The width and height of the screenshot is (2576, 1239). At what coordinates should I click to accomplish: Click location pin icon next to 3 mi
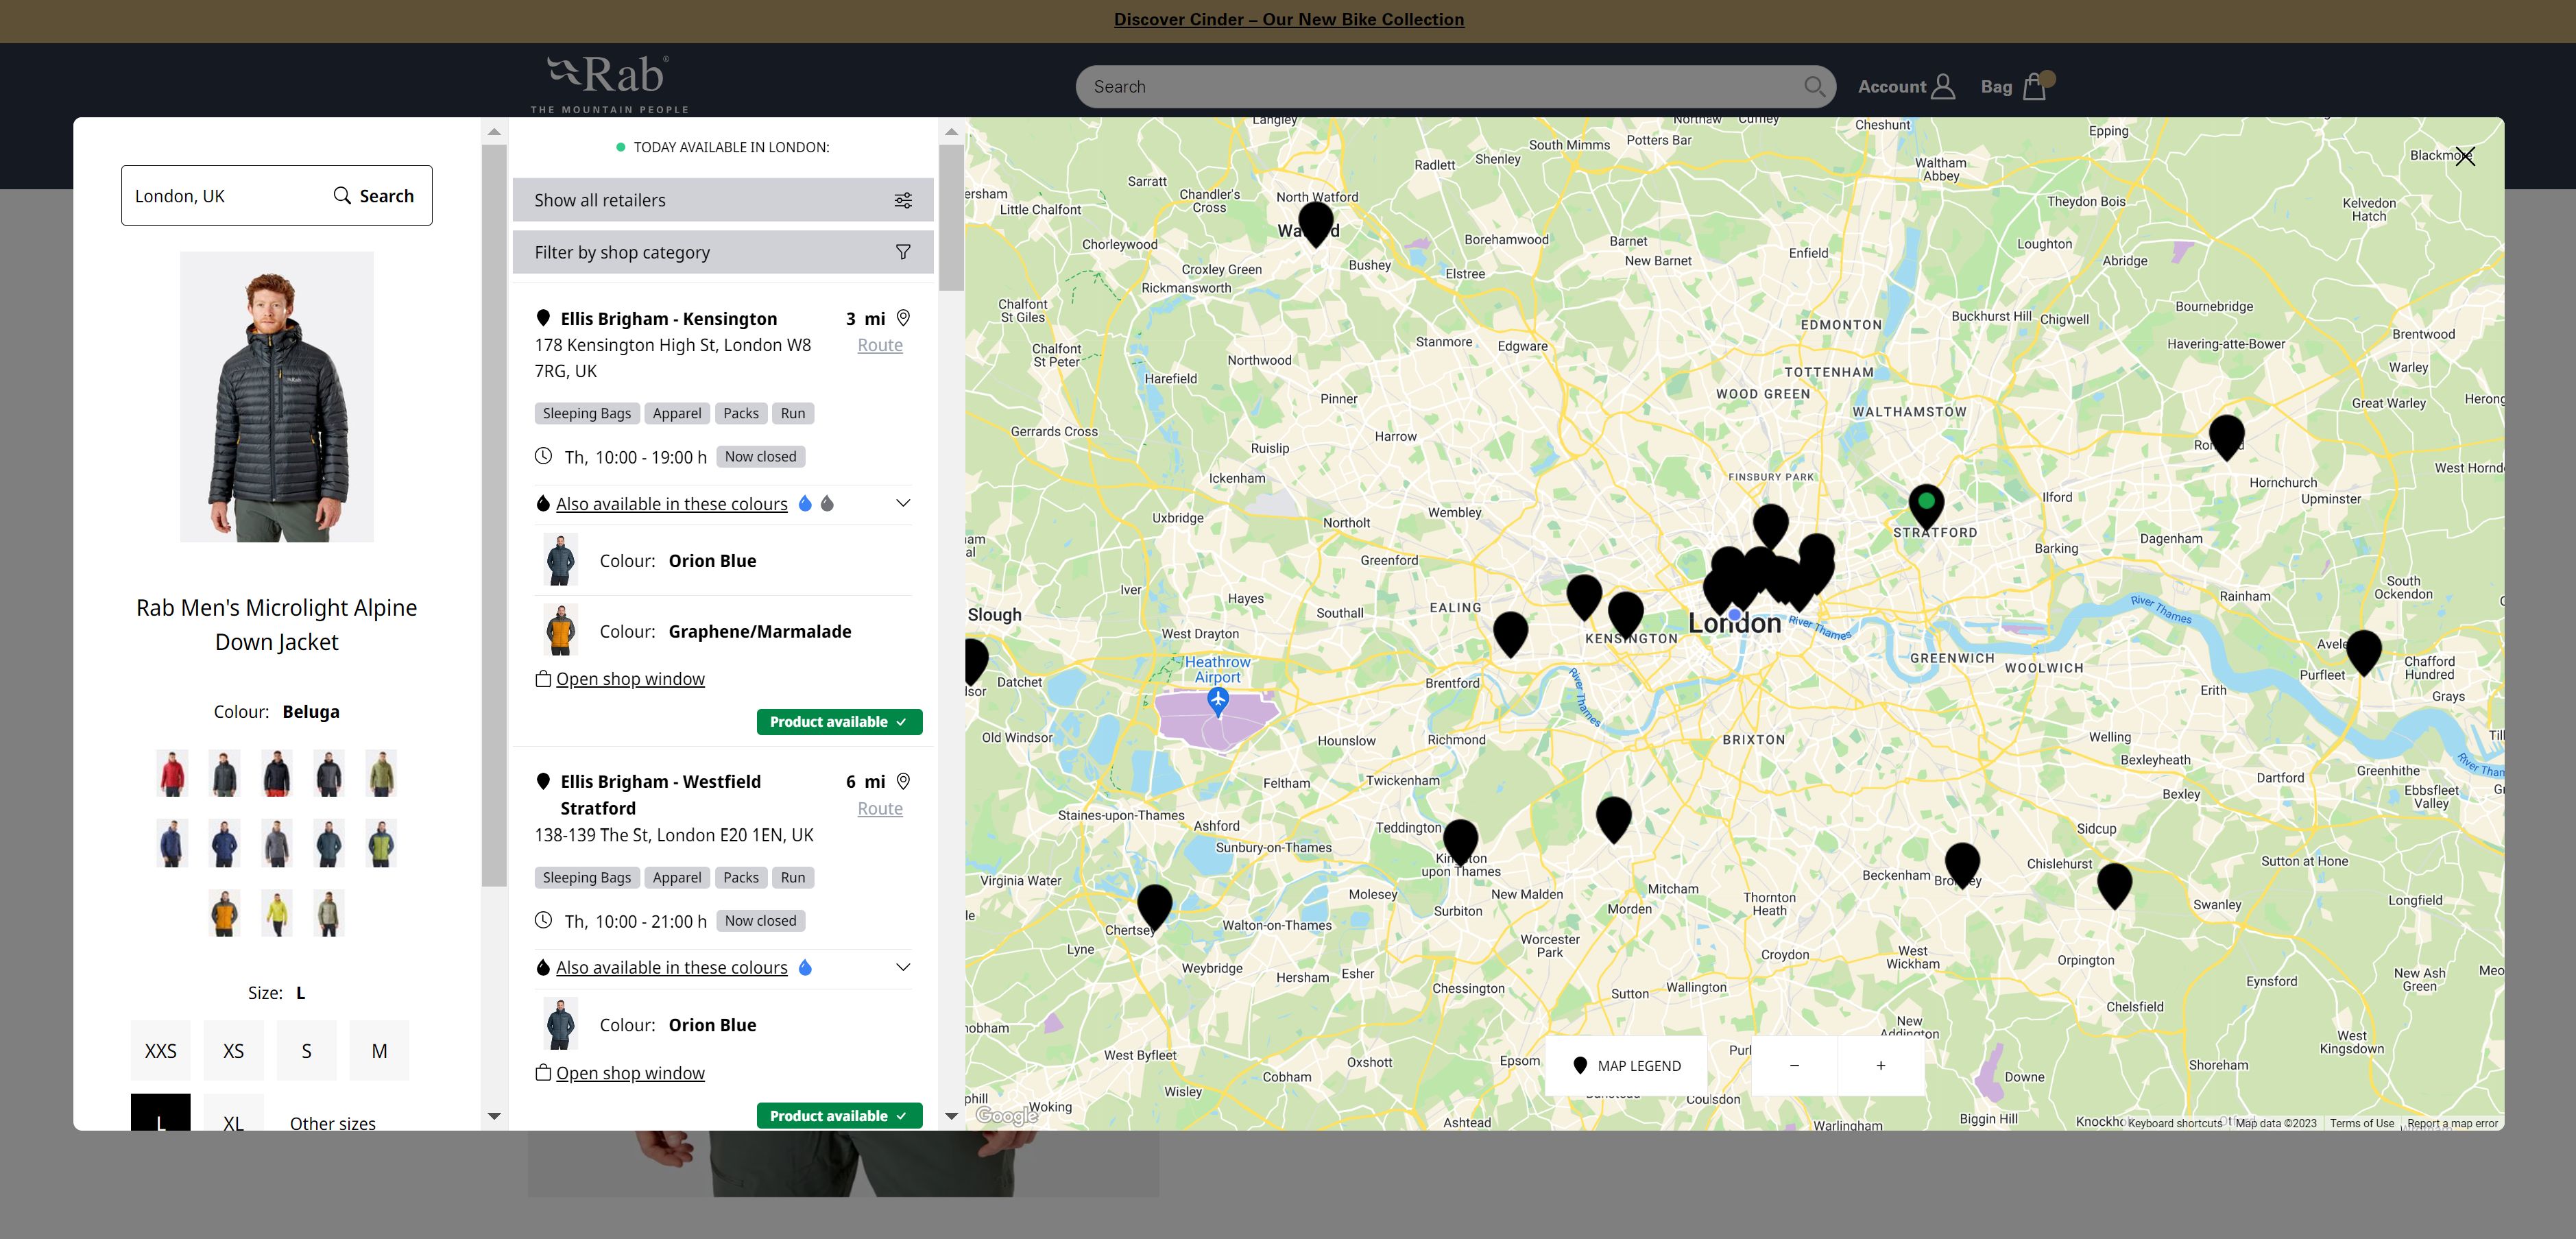[x=903, y=318]
